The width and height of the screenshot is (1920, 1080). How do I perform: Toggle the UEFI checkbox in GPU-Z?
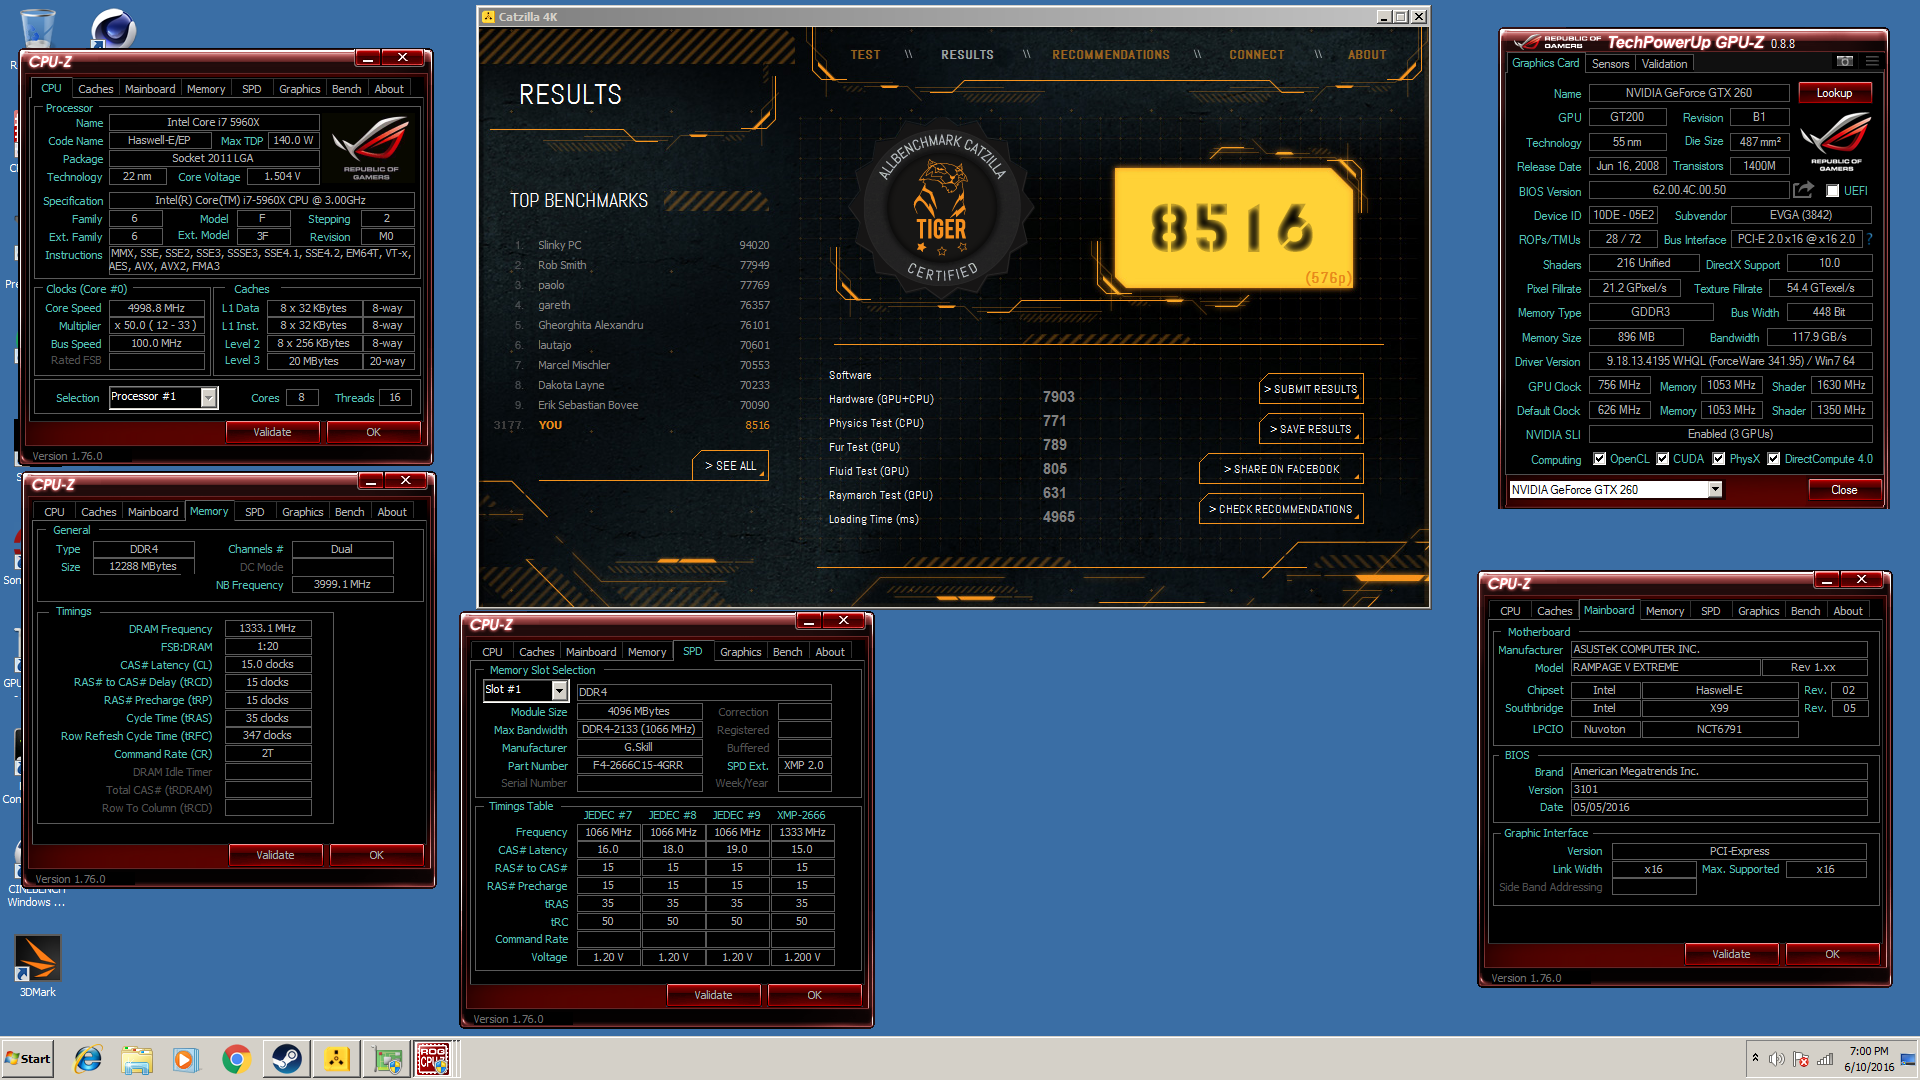point(1832,191)
